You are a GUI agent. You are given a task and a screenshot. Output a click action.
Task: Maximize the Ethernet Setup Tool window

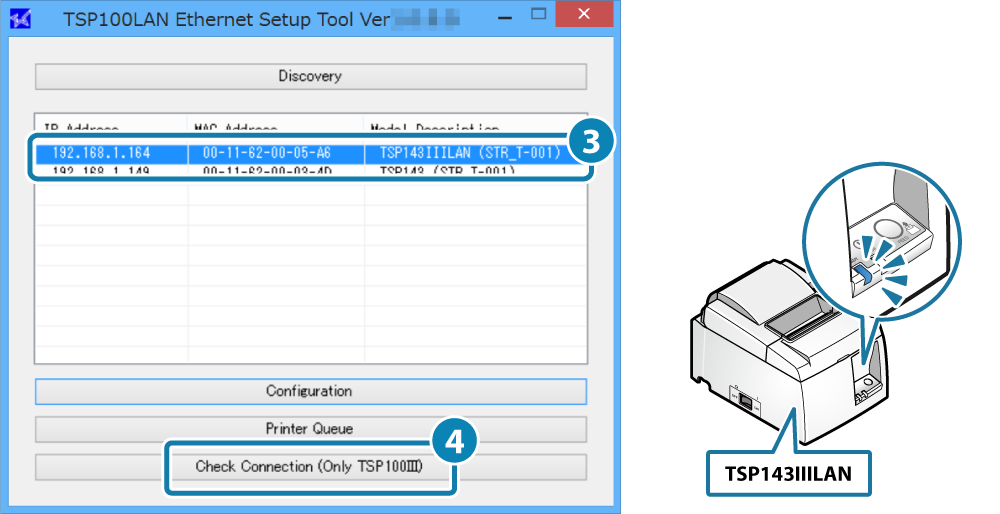(539, 14)
